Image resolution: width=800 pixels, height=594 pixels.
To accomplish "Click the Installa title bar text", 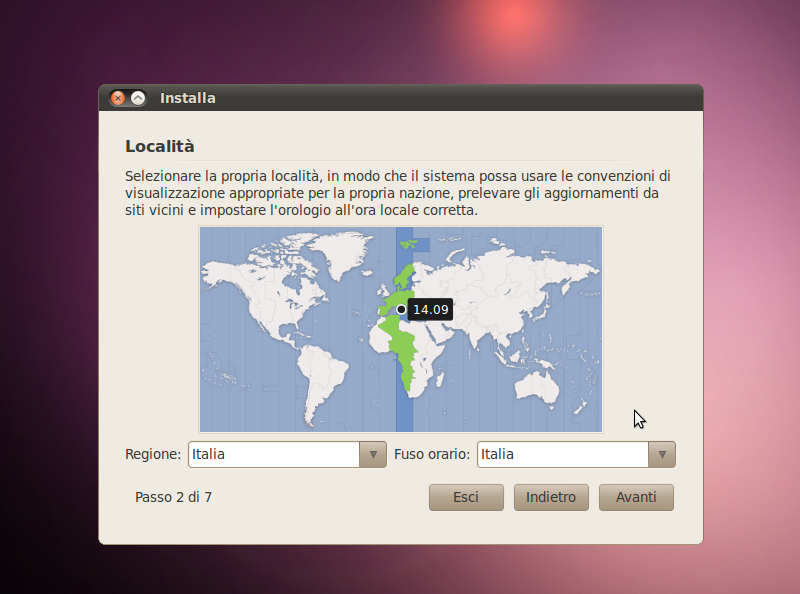I will (x=188, y=98).
